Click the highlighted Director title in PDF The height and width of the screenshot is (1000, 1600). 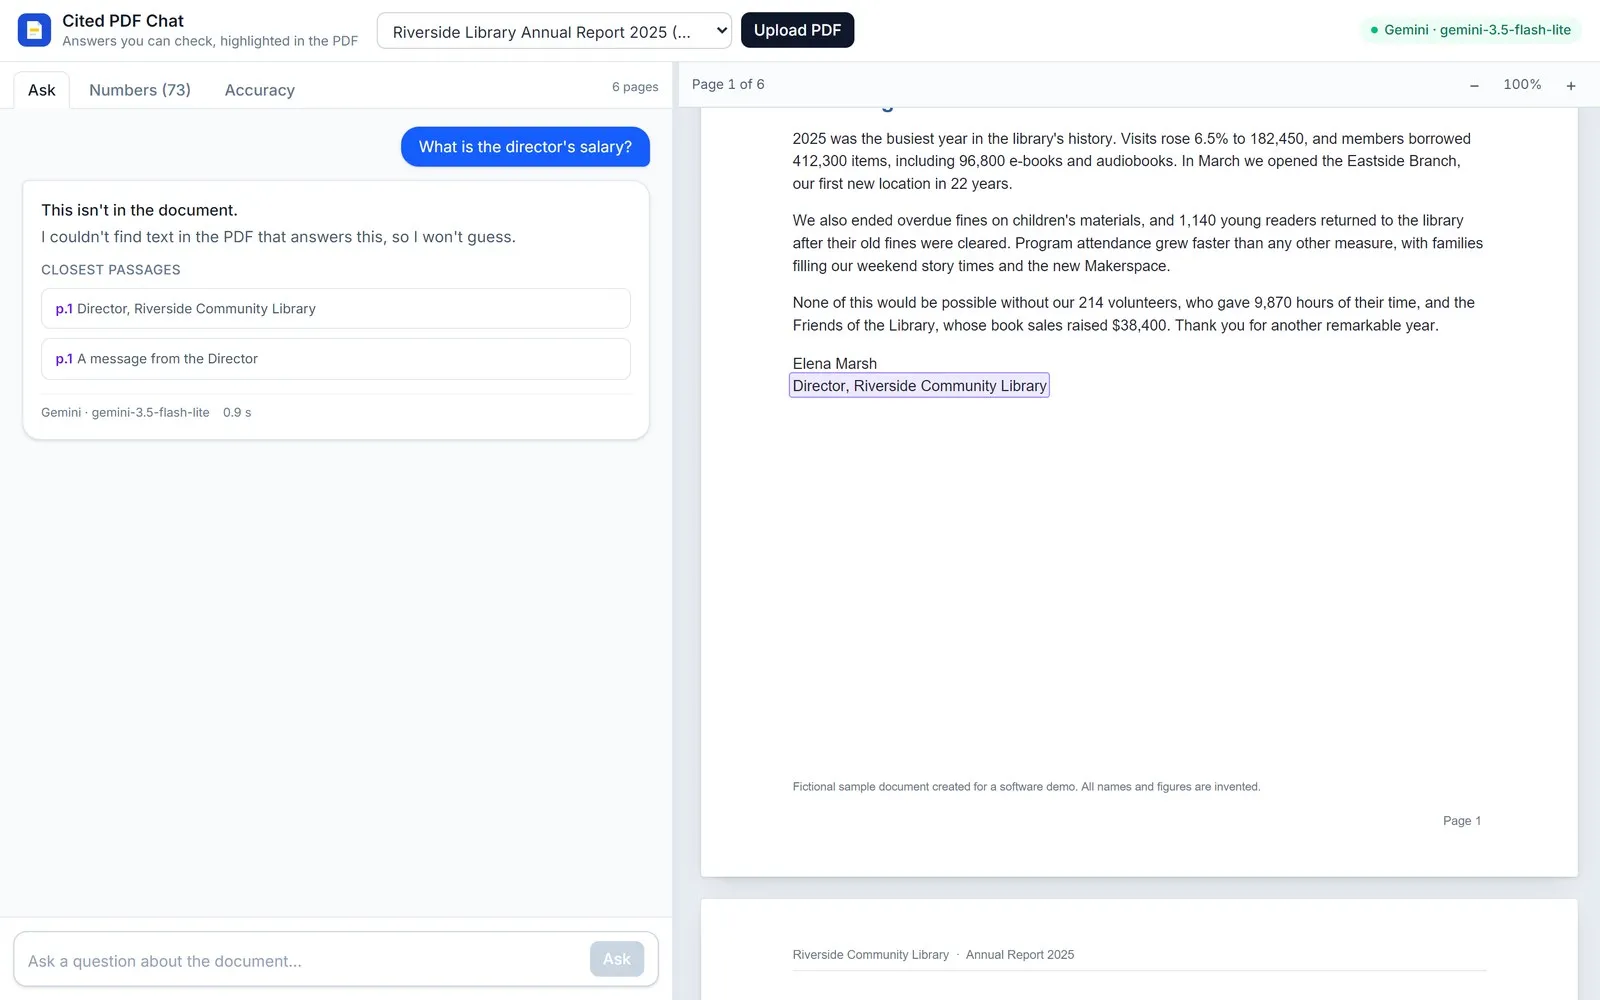tap(919, 386)
